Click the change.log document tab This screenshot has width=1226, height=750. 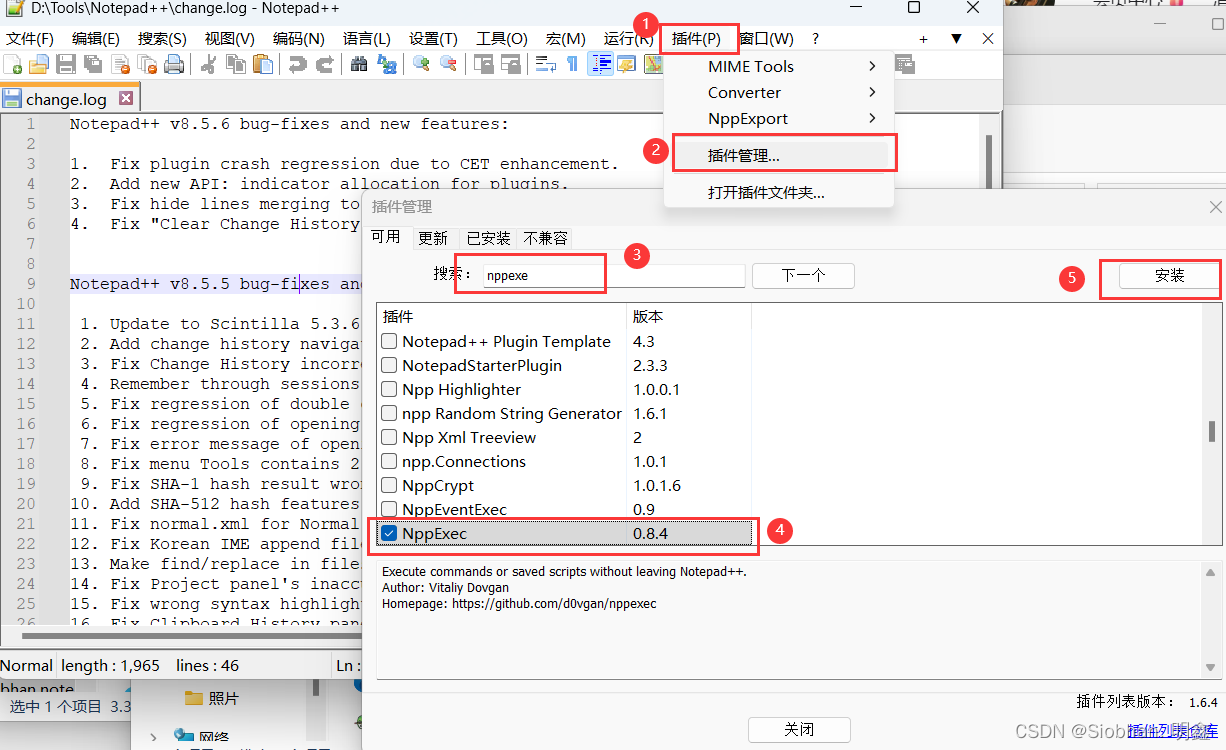point(69,98)
